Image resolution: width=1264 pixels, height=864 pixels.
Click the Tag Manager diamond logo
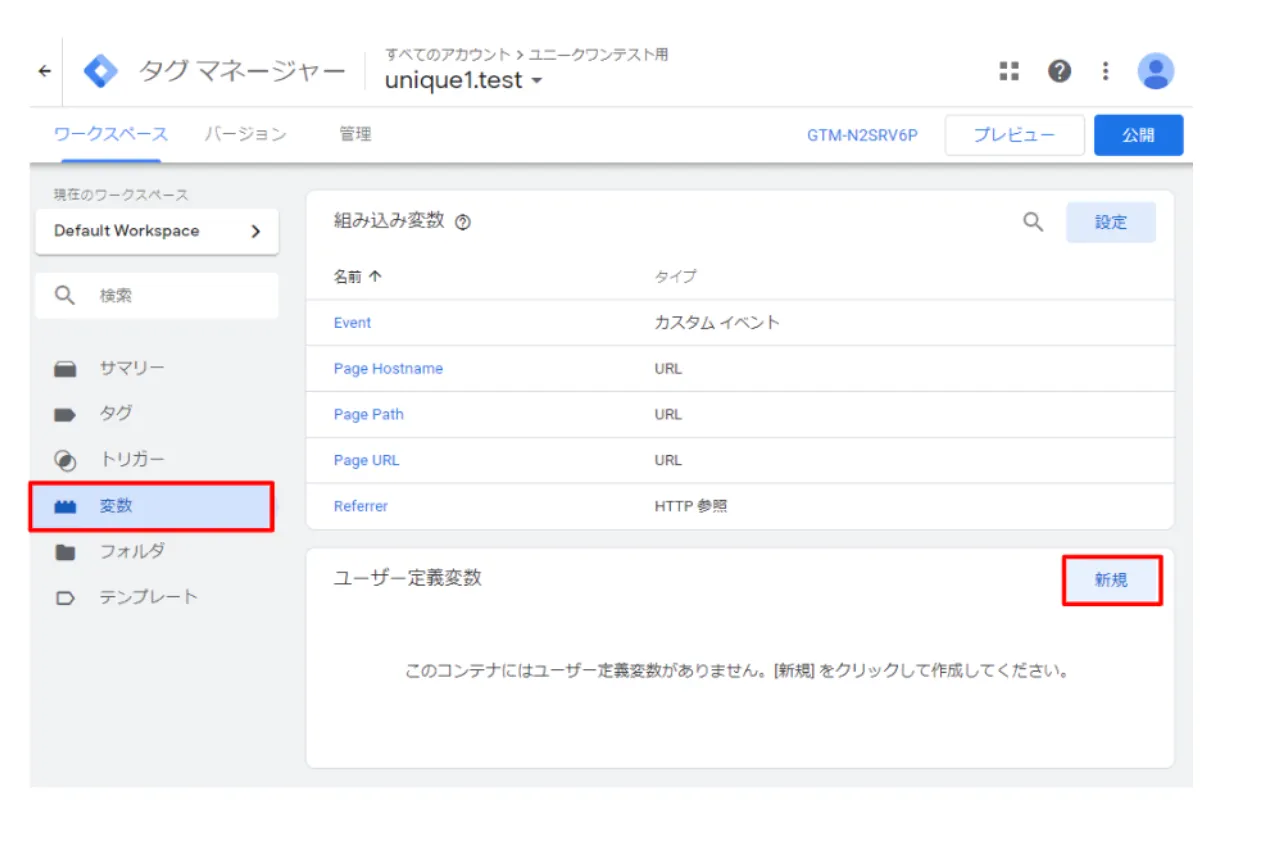(x=100, y=71)
